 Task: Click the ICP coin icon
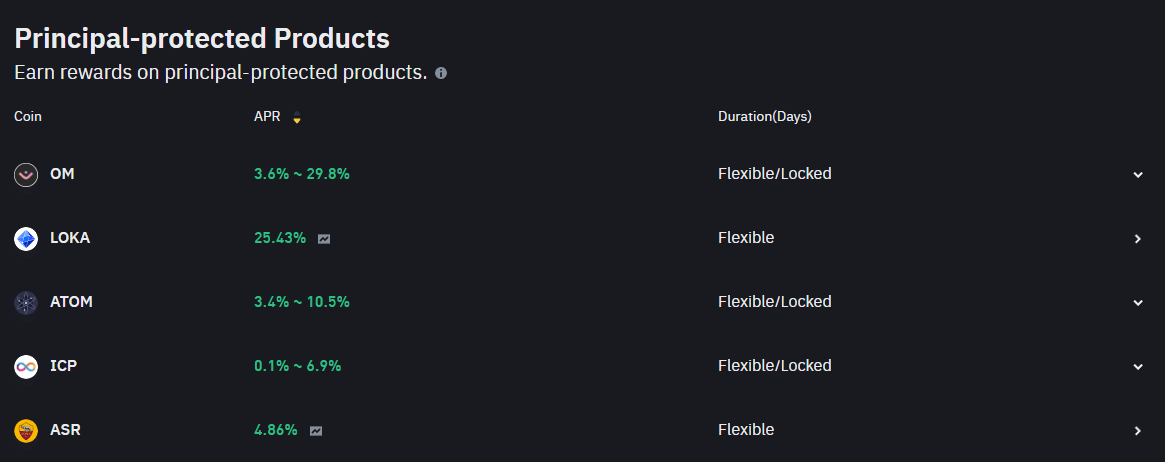pyautogui.click(x=26, y=367)
